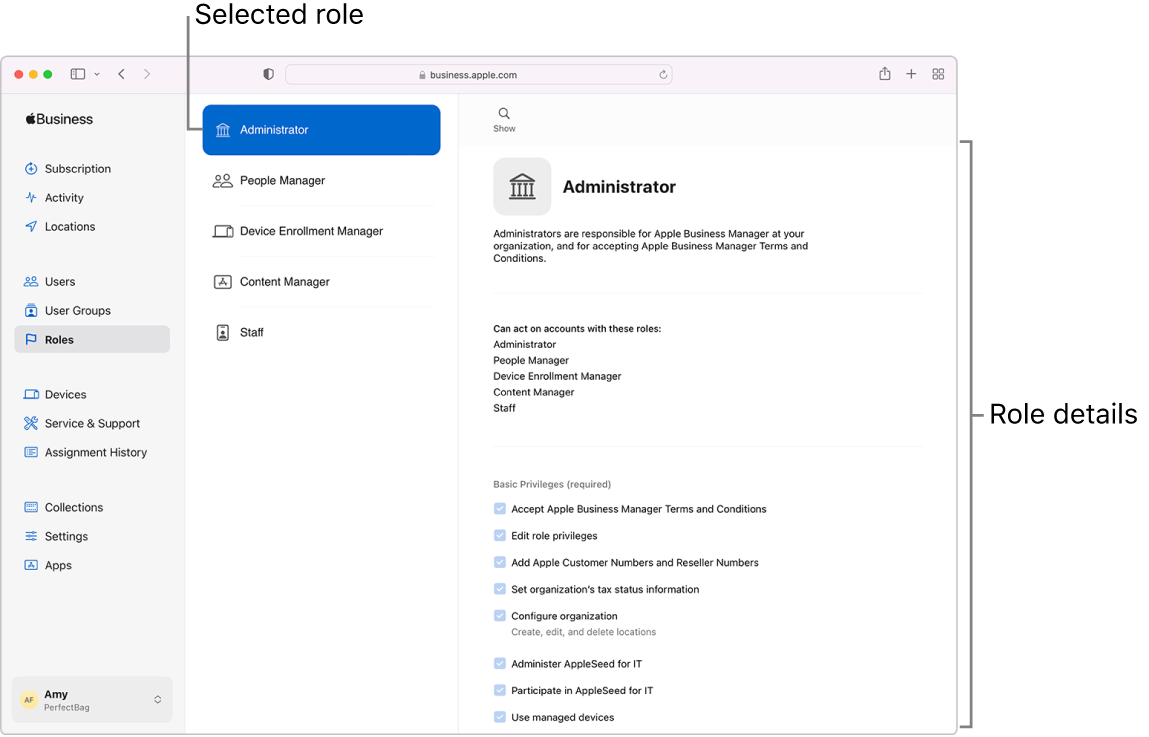Open Service & Support
Screen dimensions: 1149x737
tap(92, 423)
